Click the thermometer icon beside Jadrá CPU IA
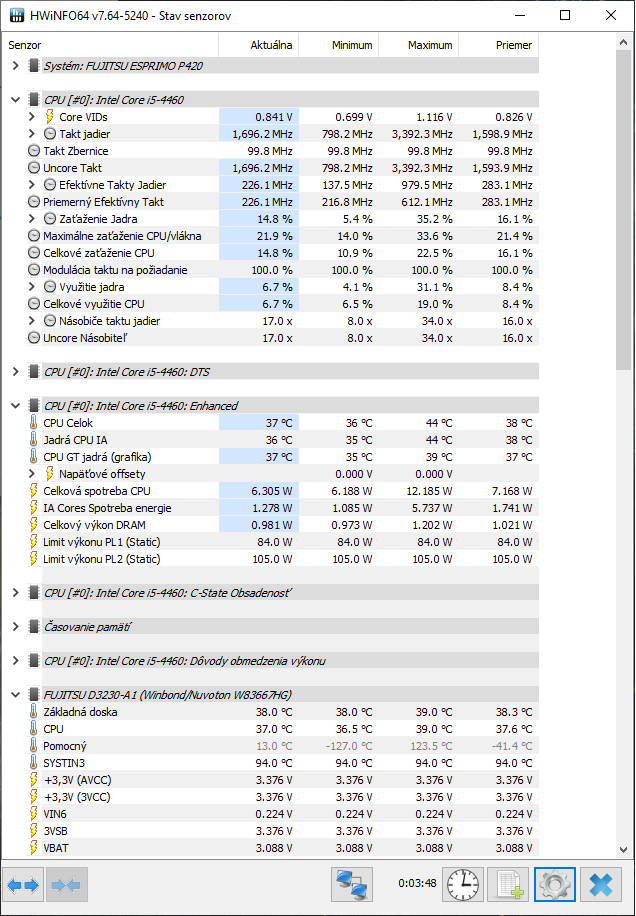The width and height of the screenshot is (636, 916). (34, 439)
